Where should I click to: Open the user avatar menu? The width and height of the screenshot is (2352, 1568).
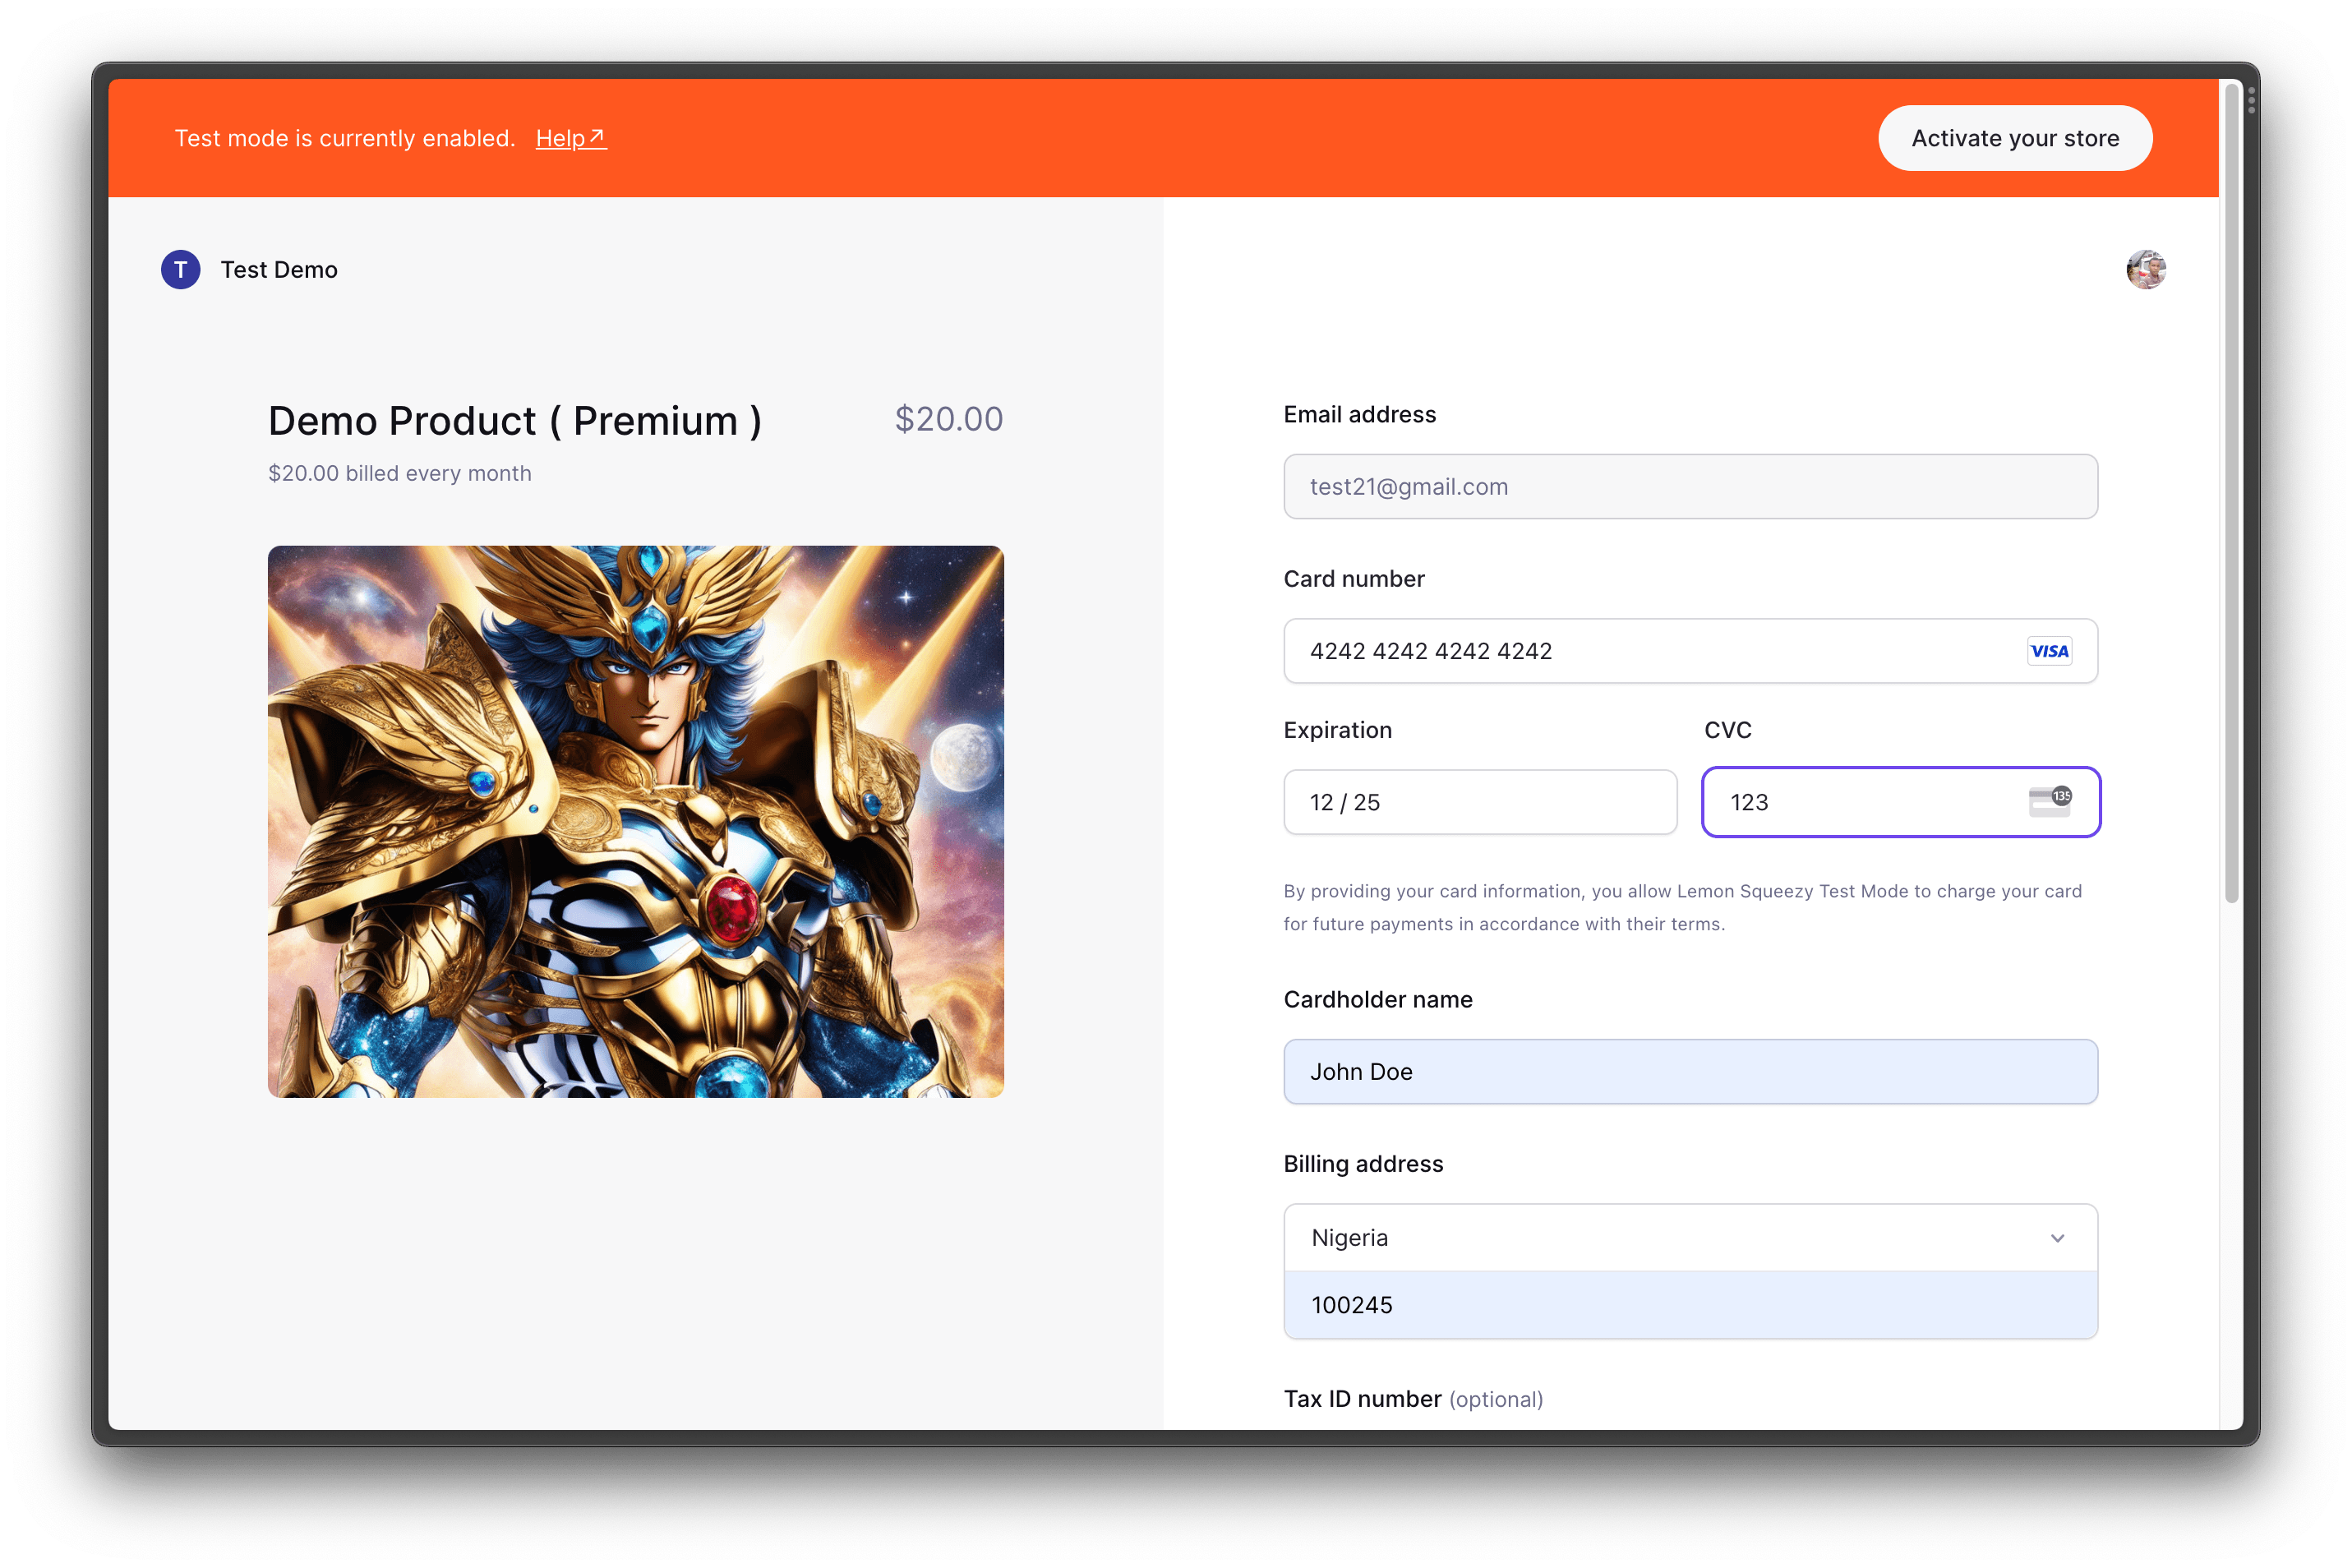2146,270
